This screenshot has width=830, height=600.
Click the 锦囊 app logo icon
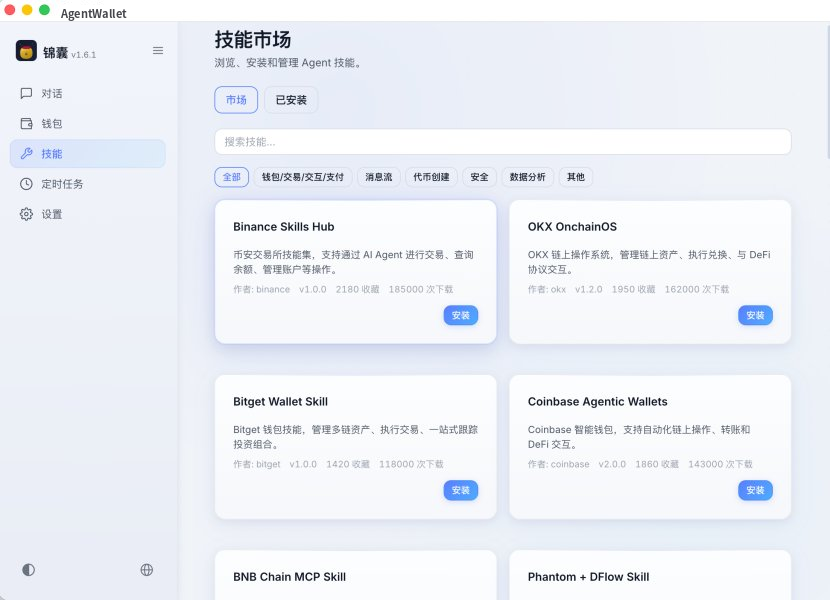tap(26, 51)
